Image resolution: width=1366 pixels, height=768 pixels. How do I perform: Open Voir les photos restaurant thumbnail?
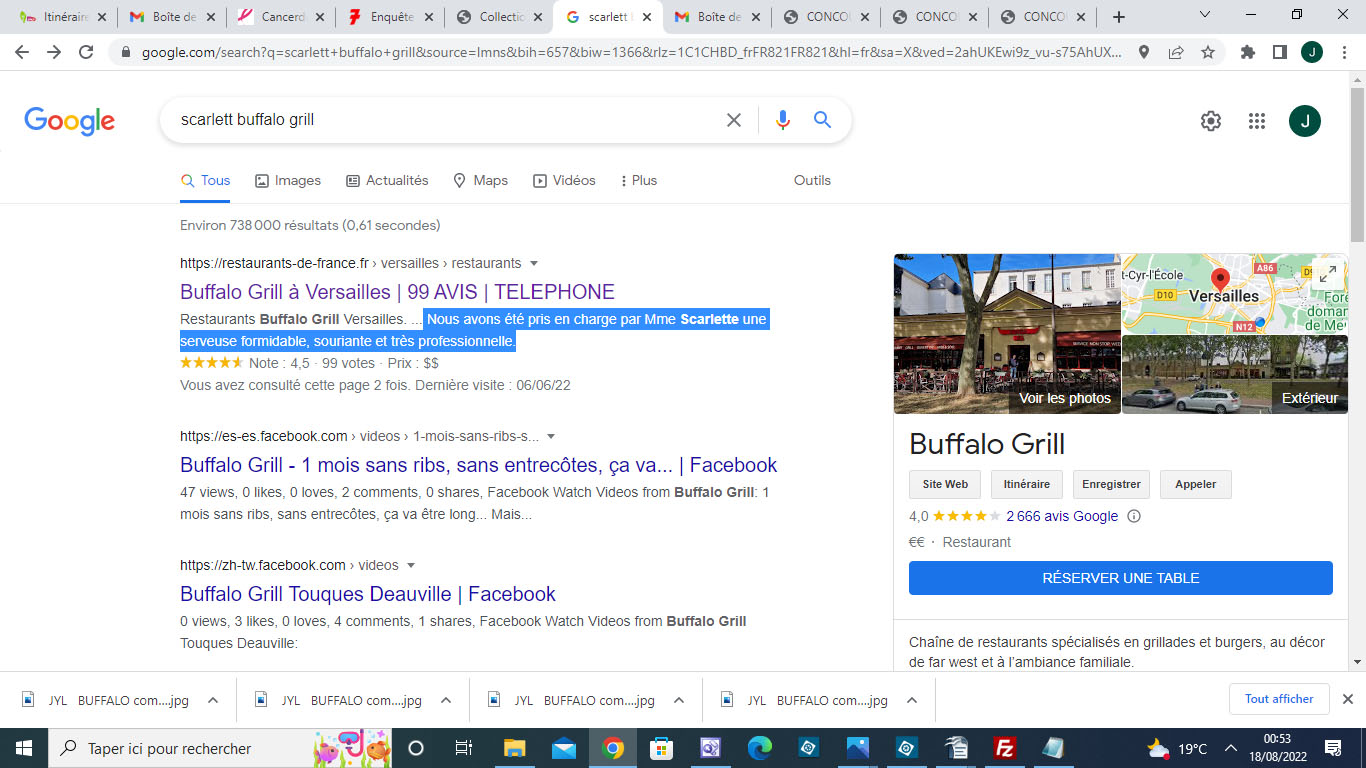[x=1006, y=334]
